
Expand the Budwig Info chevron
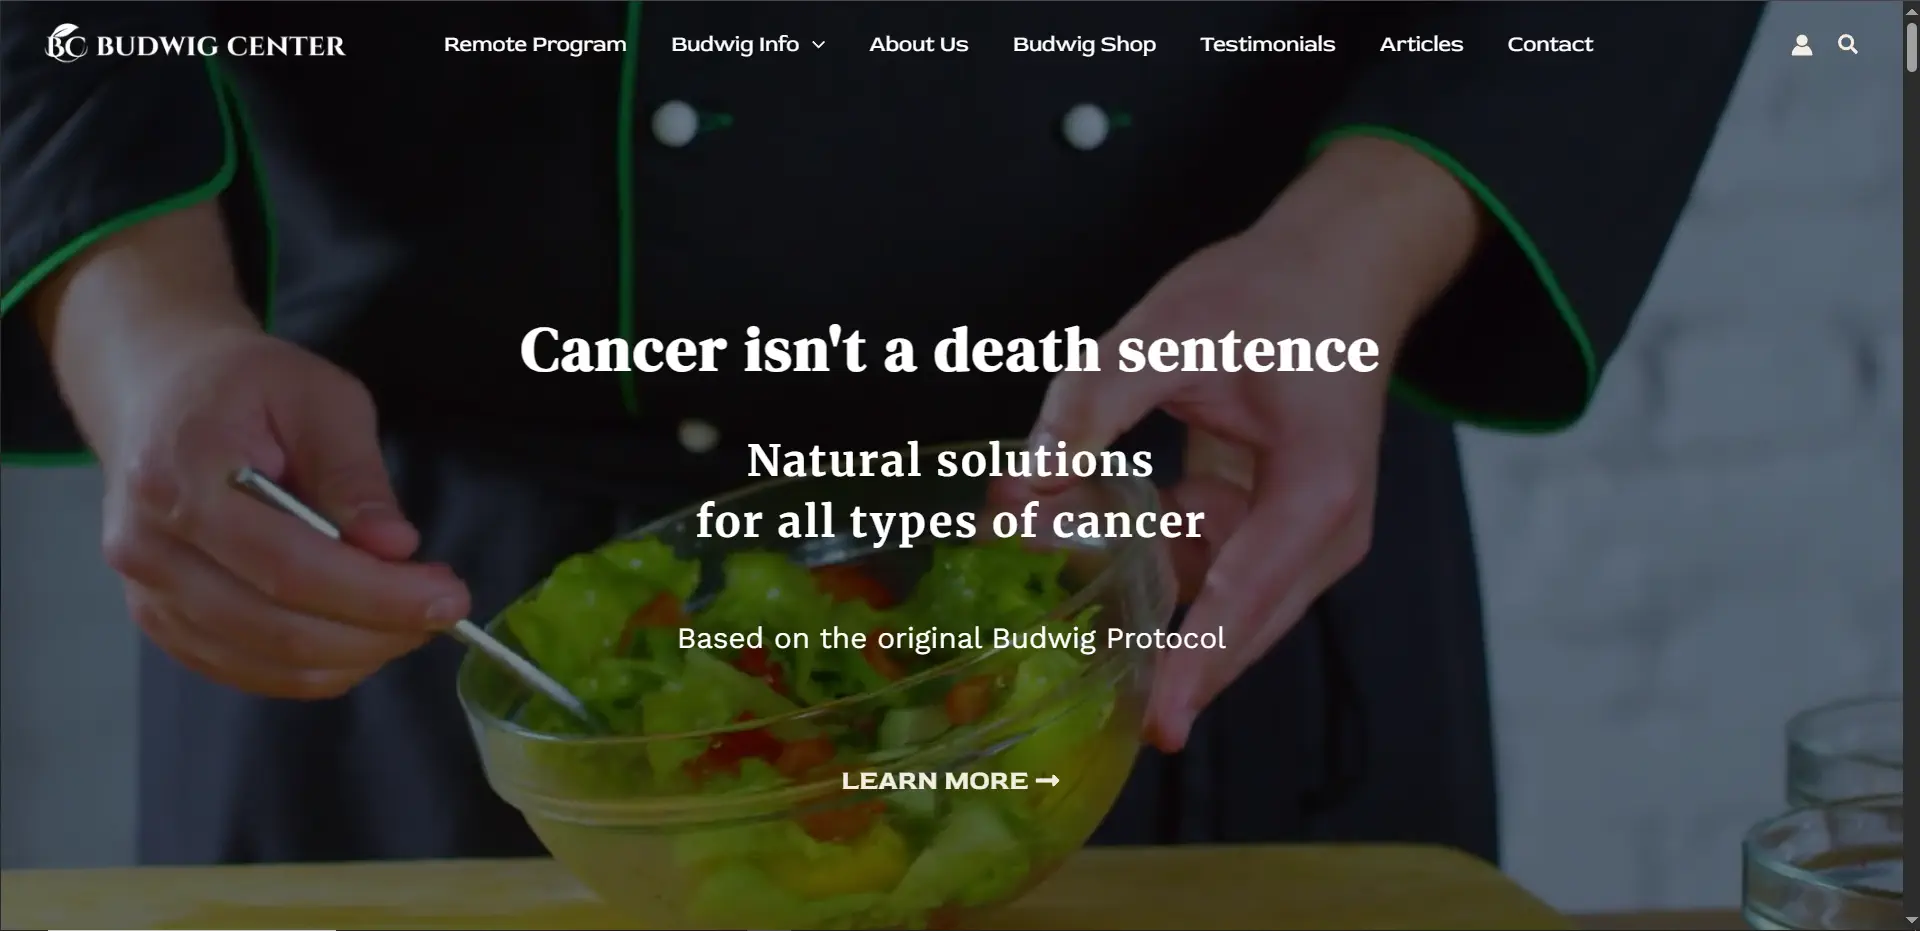tap(818, 45)
